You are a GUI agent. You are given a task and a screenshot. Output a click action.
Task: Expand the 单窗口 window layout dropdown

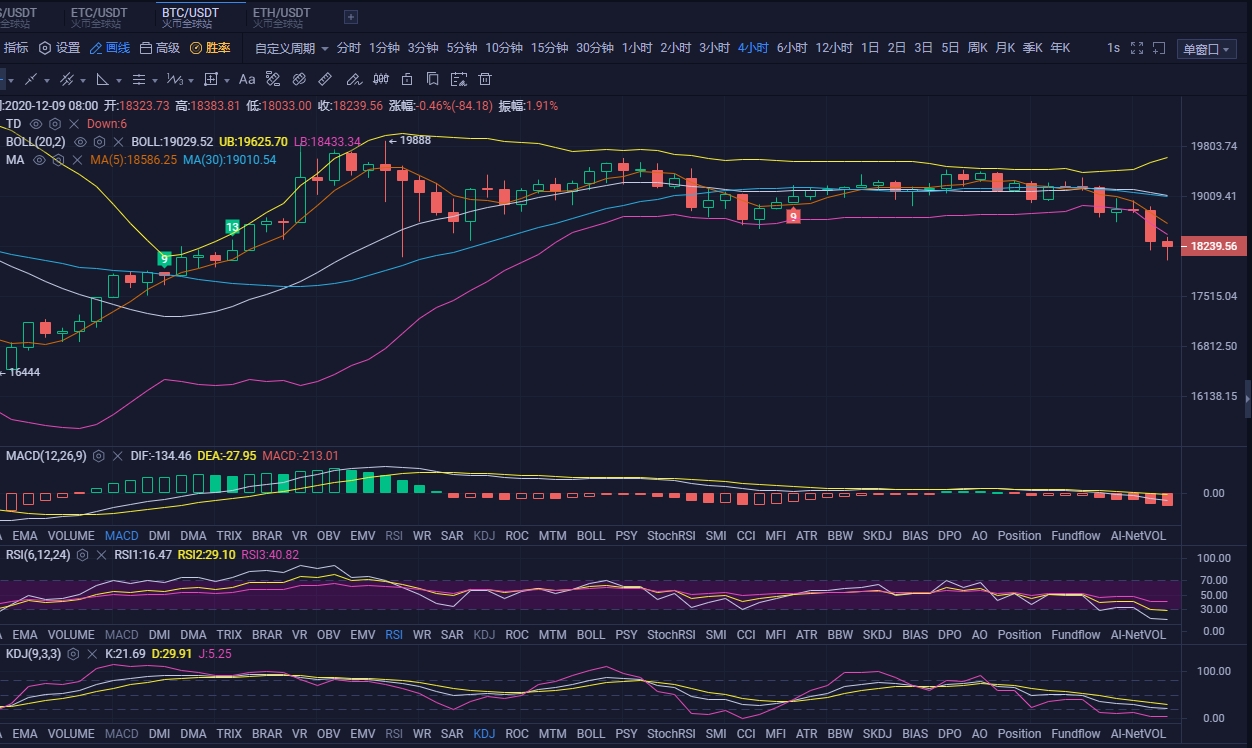pos(1206,49)
